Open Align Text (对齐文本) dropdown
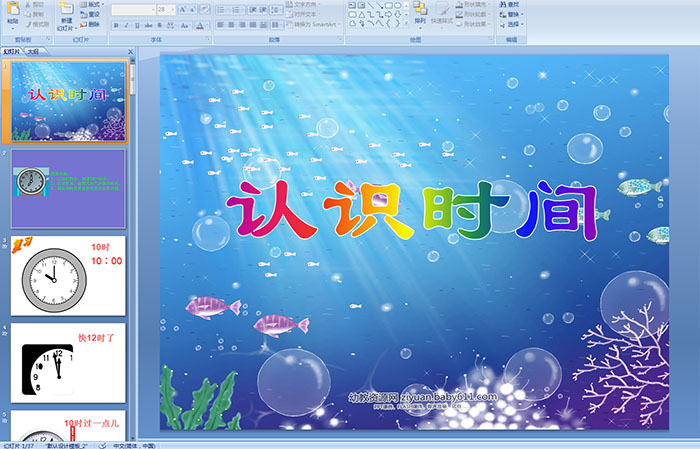Viewport: 700px width, 449px height. coord(304,14)
